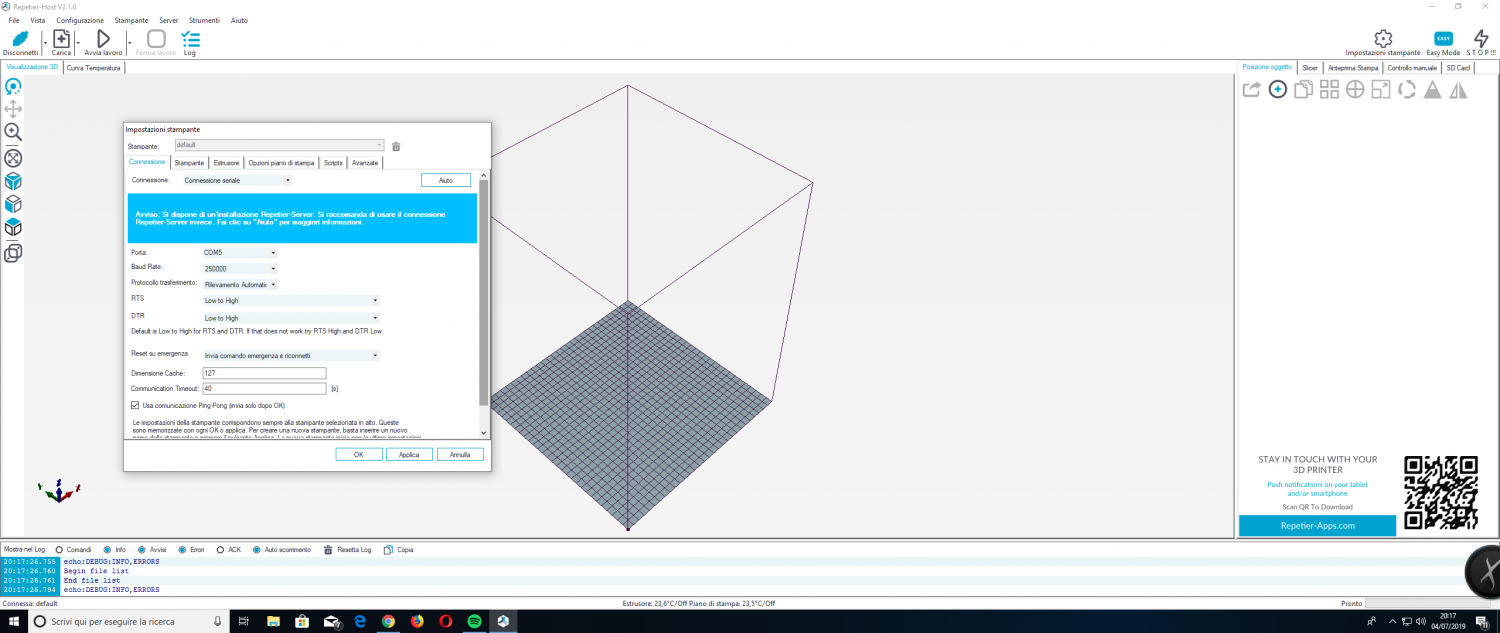Open the RTS Low to High dropdown
The image size is (1500, 633).
tap(291, 300)
